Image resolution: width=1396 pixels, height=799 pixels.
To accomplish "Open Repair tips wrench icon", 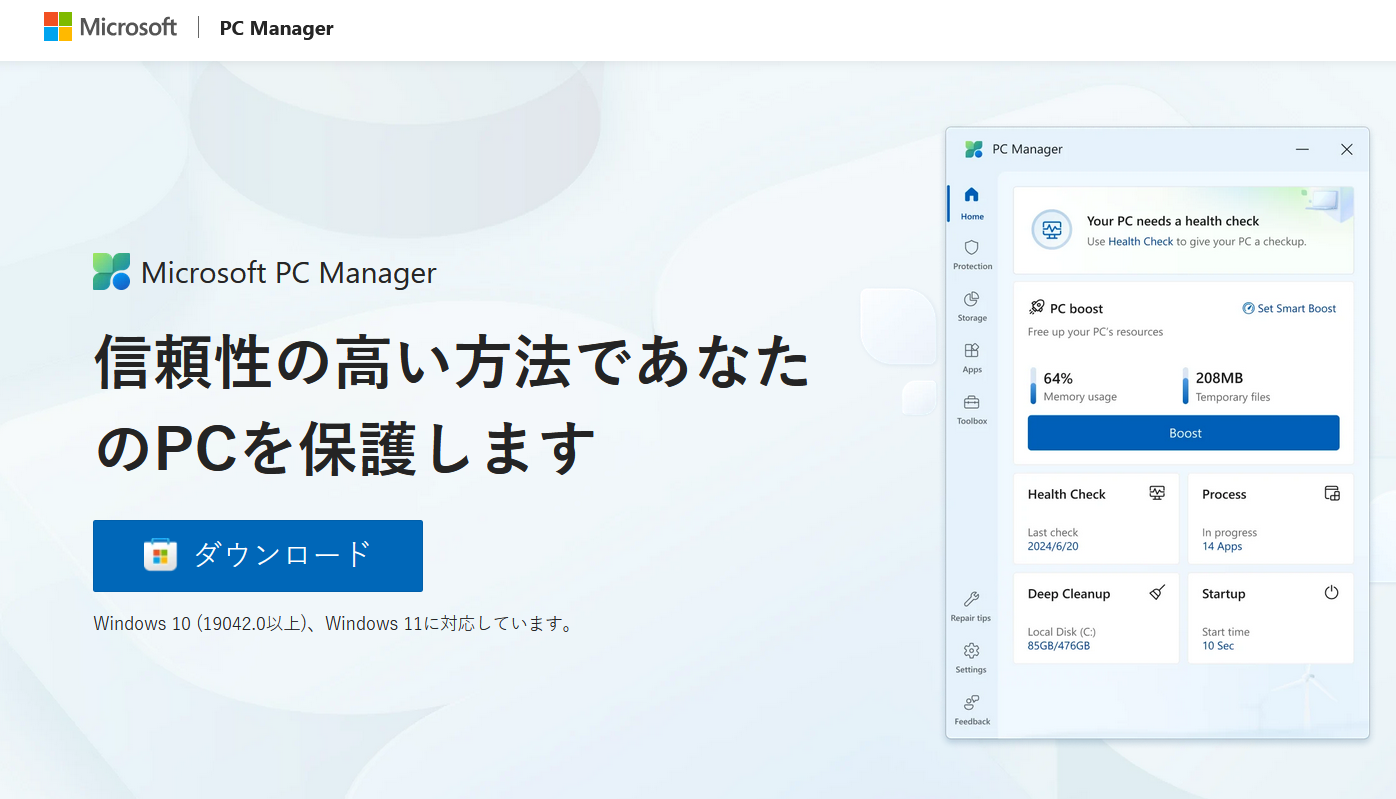I will [x=971, y=606].
